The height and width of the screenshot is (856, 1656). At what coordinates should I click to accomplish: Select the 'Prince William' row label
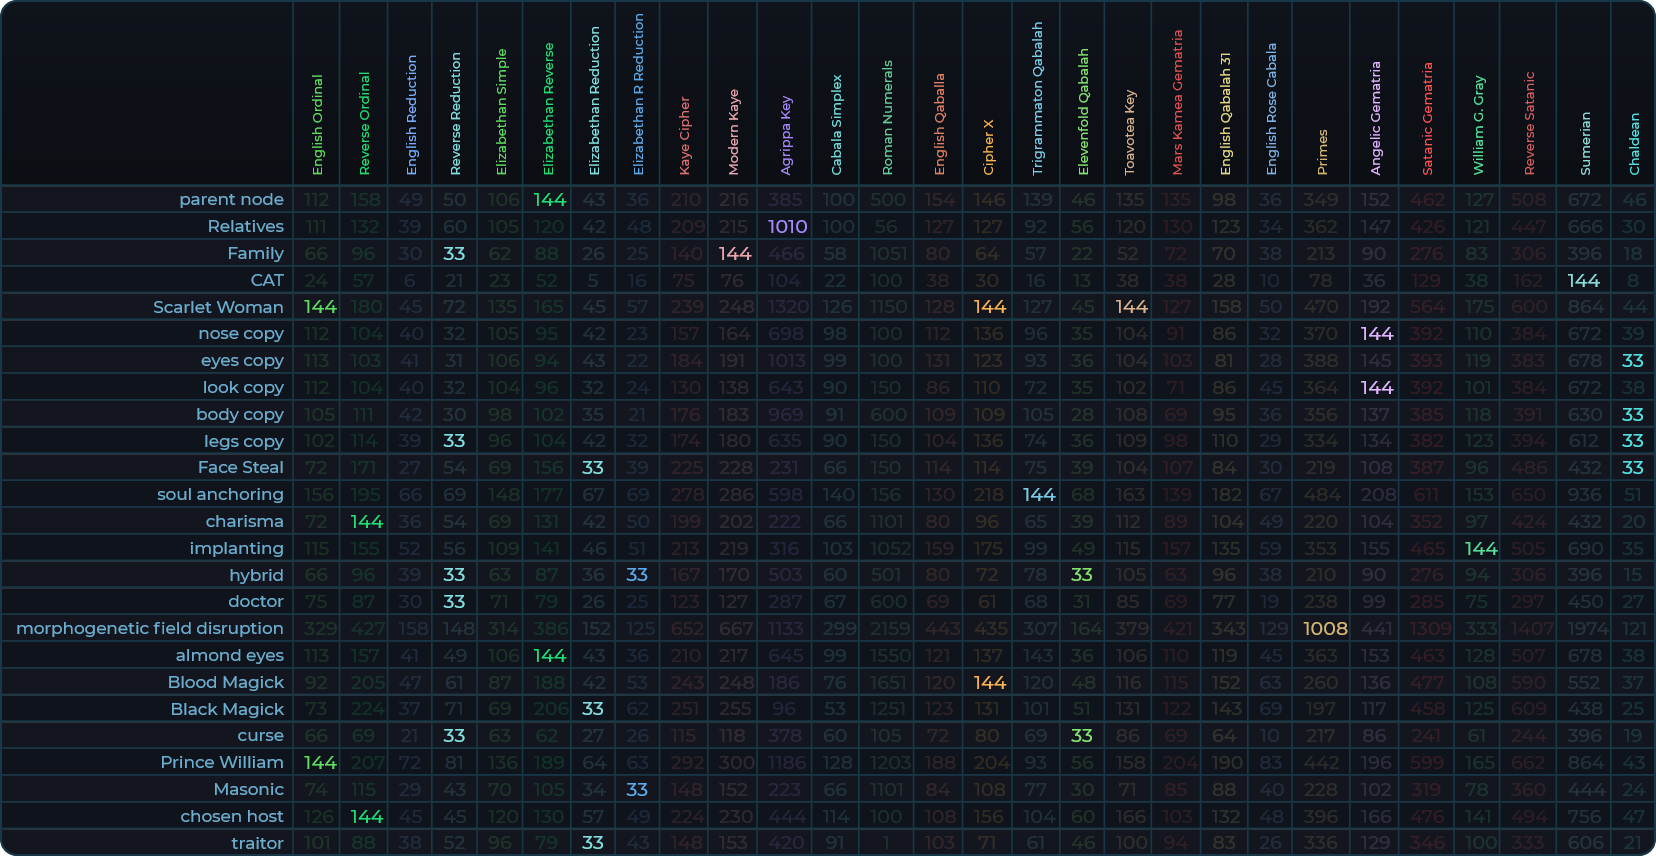[222, 762]
